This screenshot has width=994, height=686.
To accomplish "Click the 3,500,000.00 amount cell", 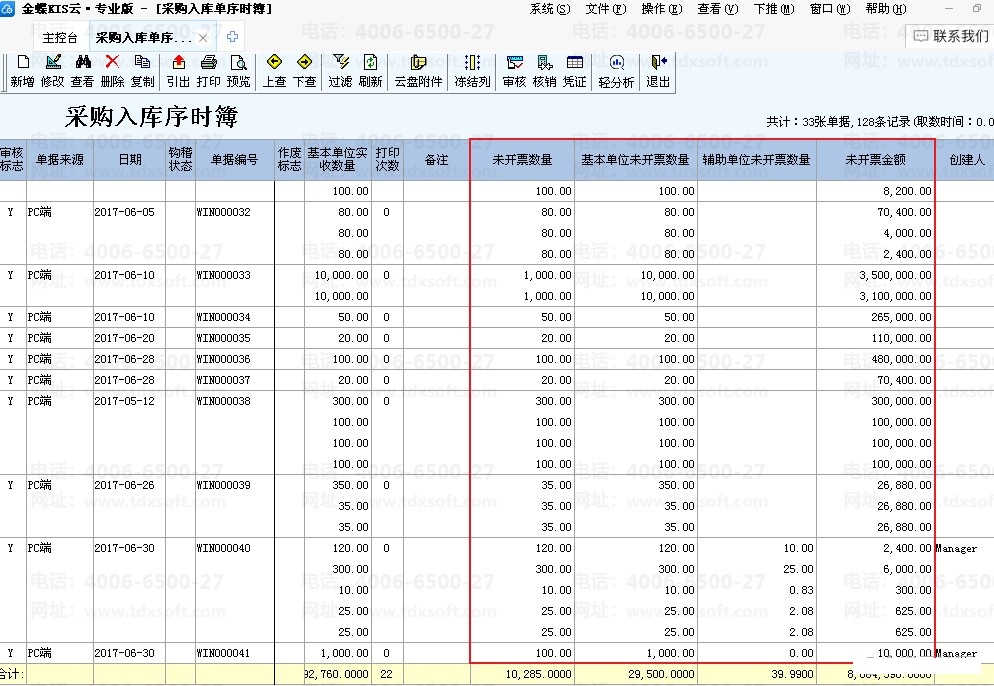I will (x=895, y=275).
